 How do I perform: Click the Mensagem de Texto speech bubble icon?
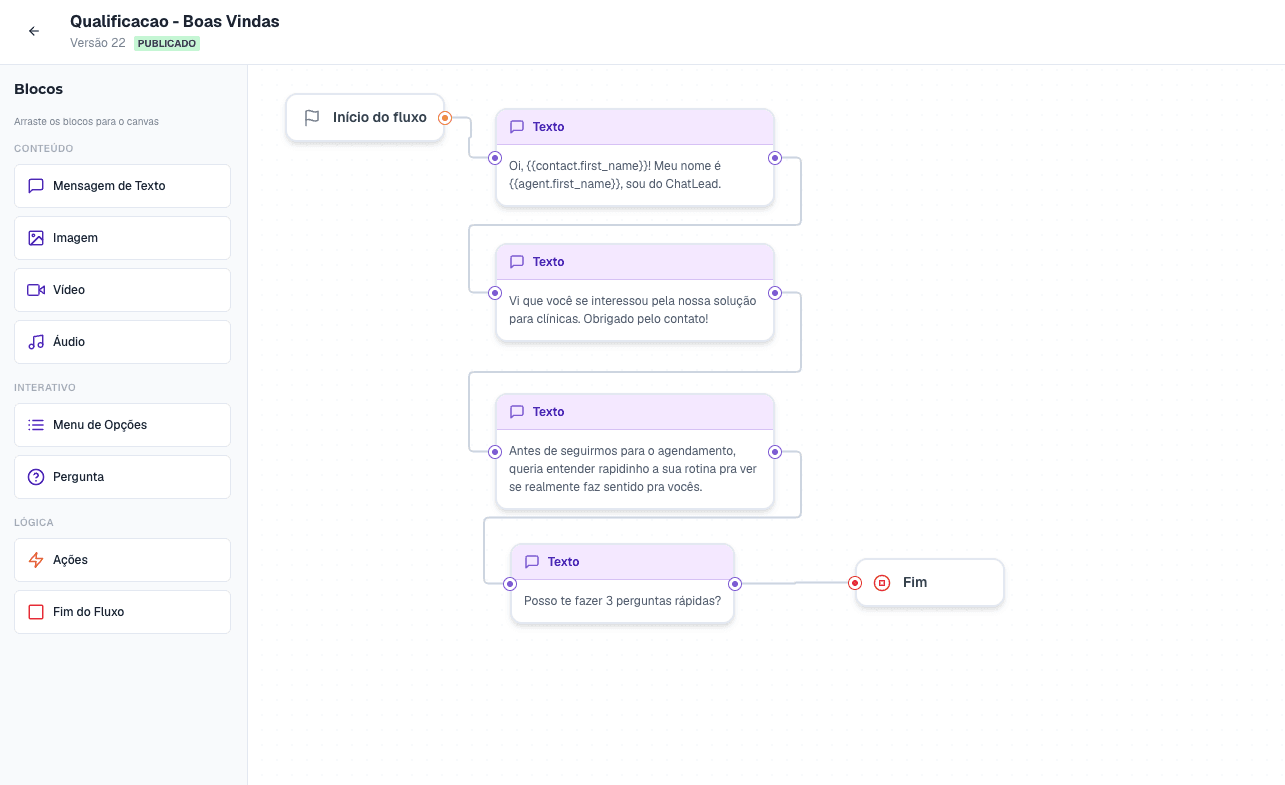[36, 186]
